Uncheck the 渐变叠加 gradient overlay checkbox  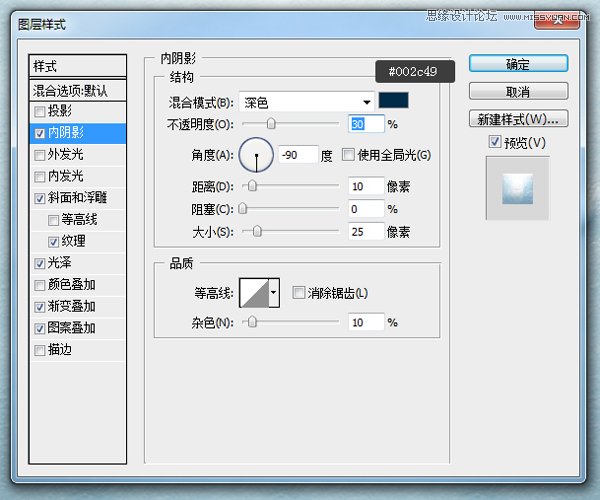point(39,307)
